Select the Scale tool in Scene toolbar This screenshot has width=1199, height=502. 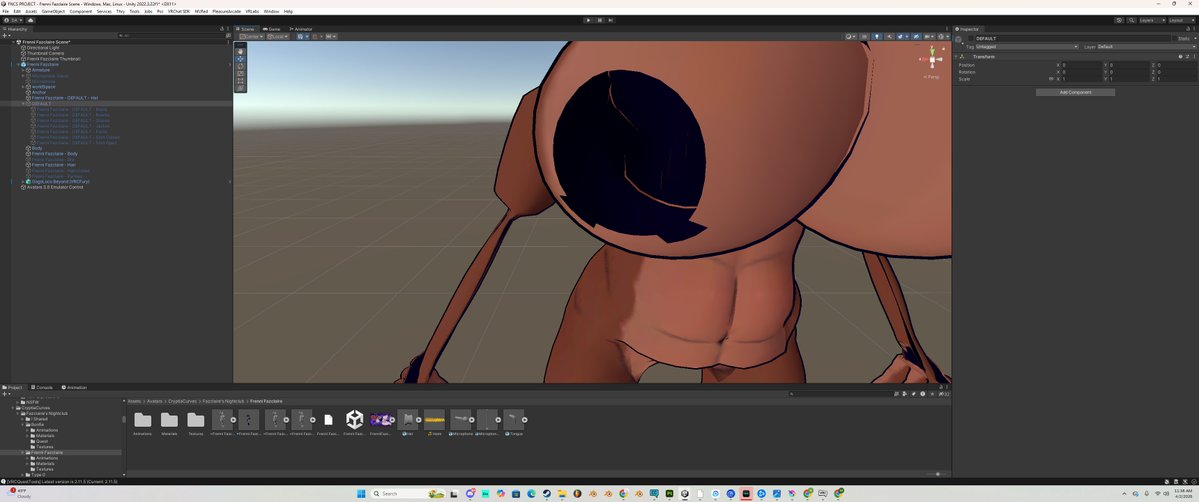241,73
